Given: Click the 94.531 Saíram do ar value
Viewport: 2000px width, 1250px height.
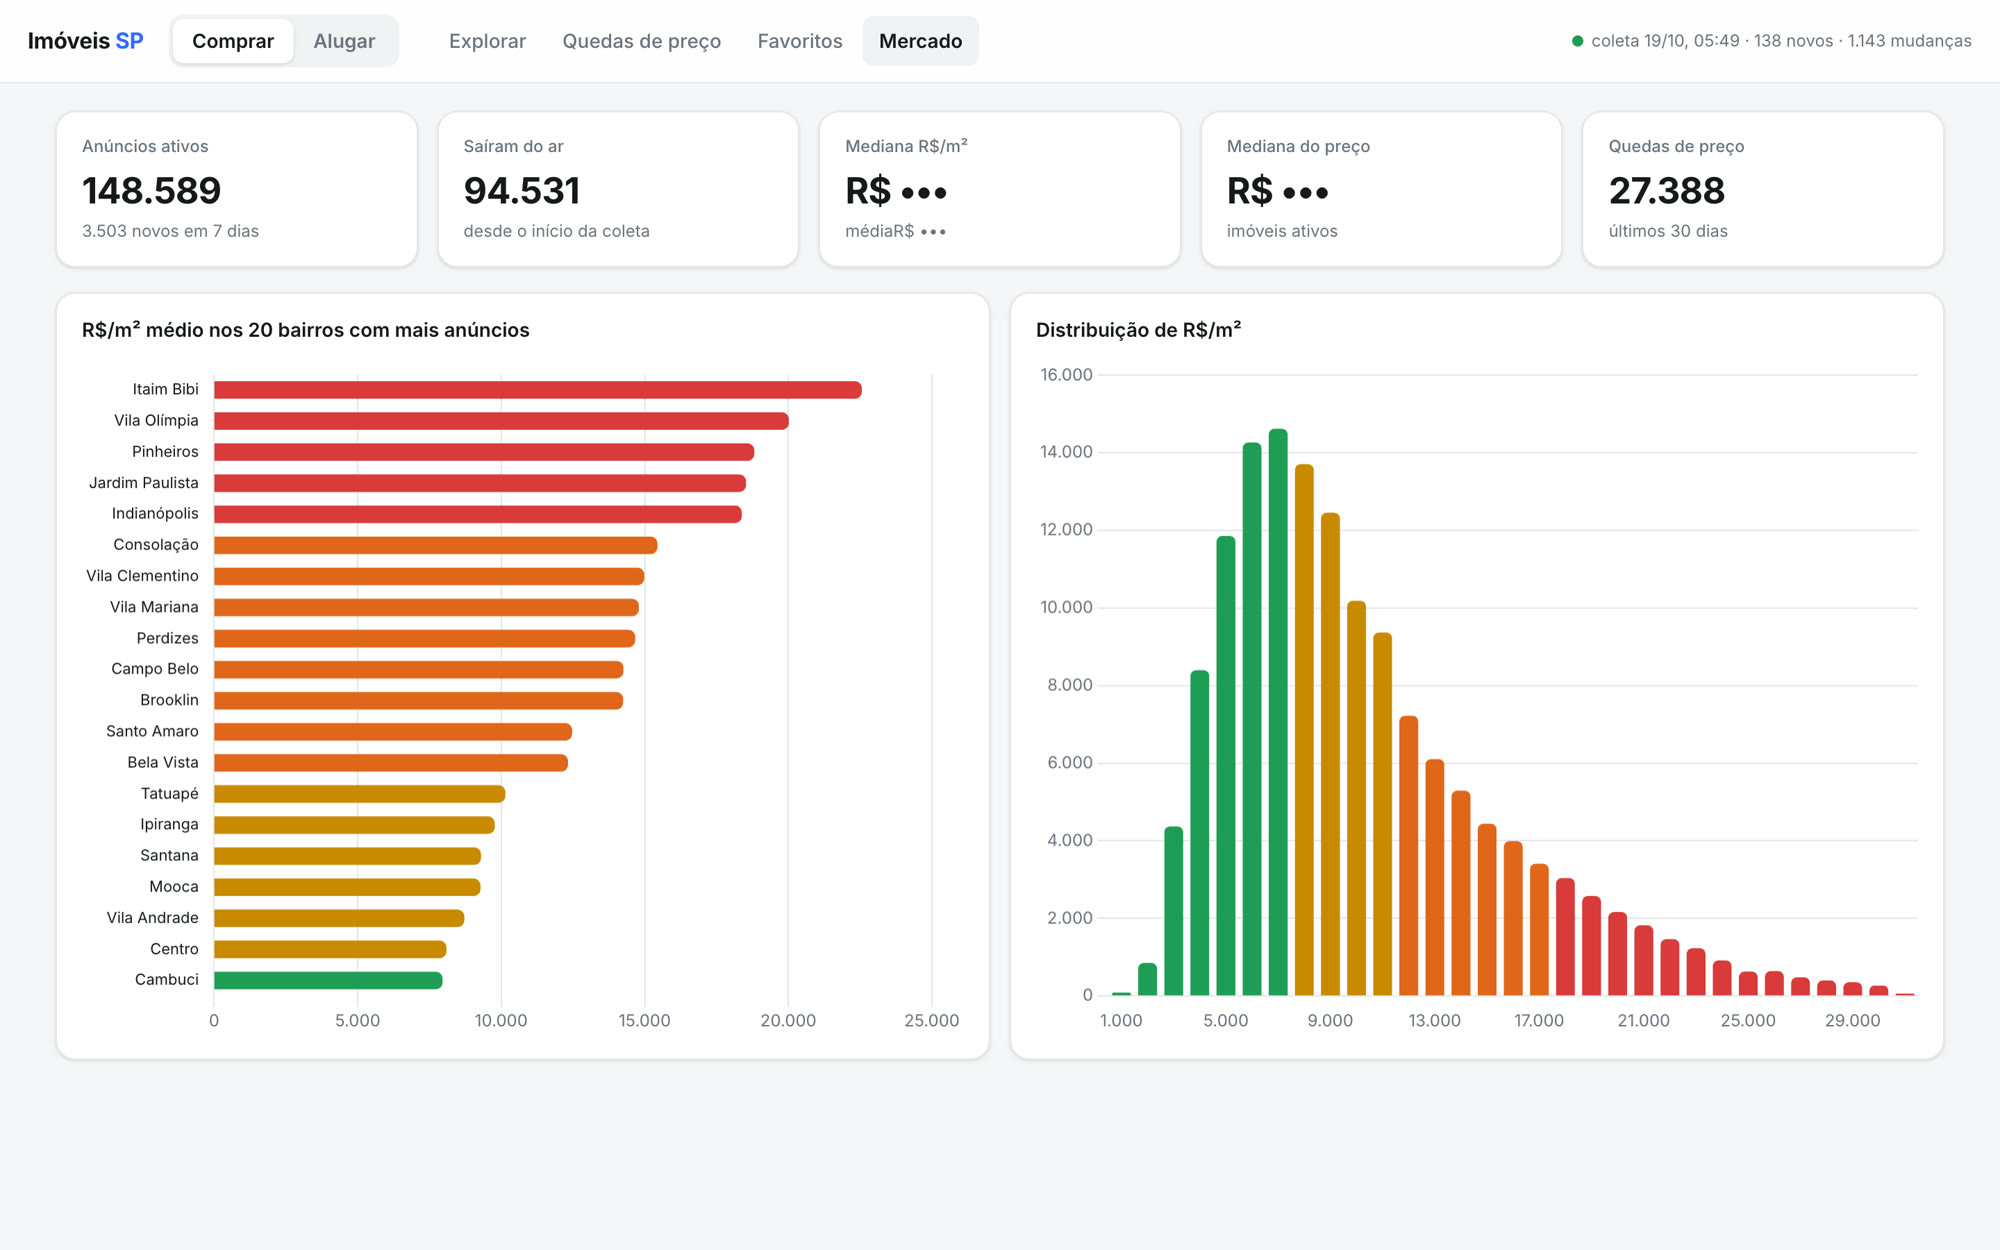Looking at the screenshot, I should pos(521,190).
